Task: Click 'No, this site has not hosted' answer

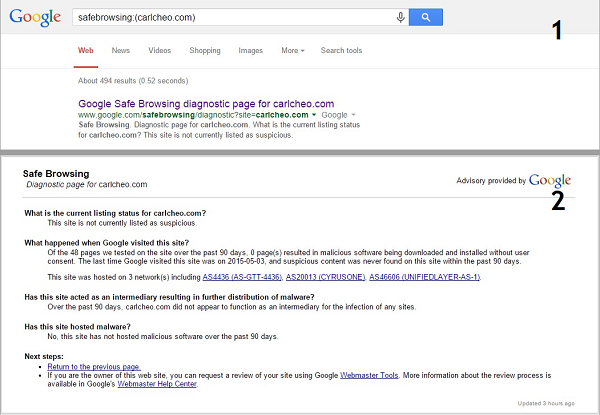Action: (163, 337)
